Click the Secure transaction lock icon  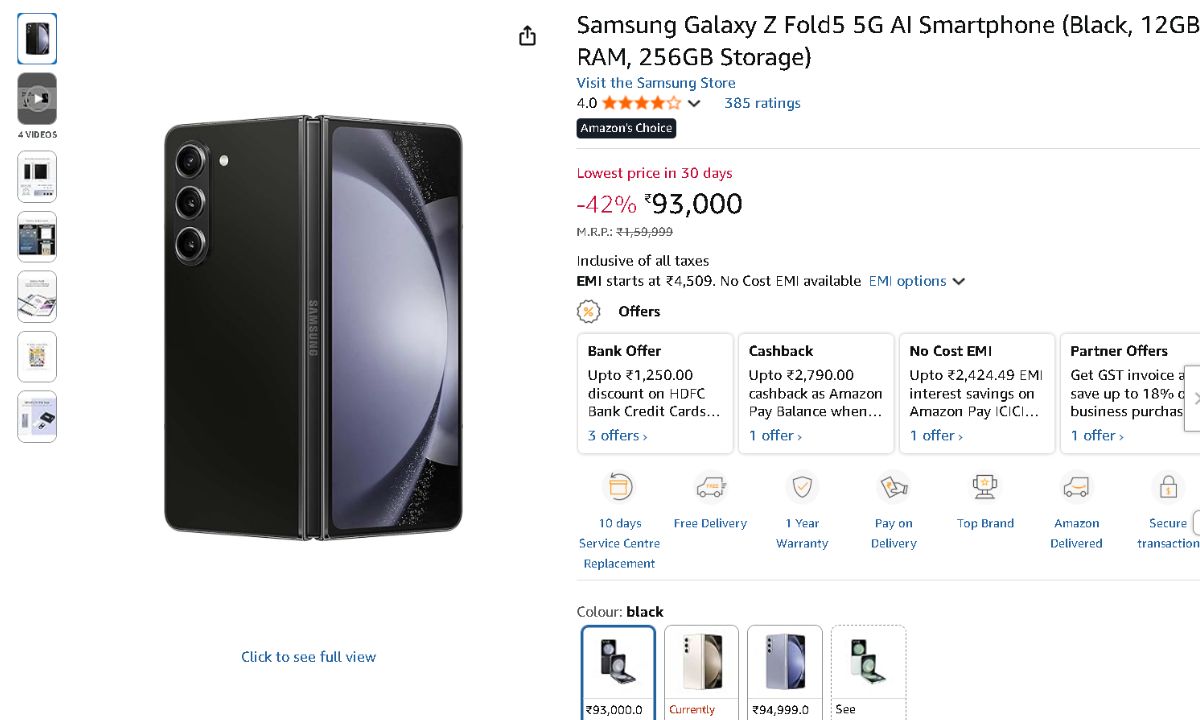pyautogui.click(x=1167, y=488)
